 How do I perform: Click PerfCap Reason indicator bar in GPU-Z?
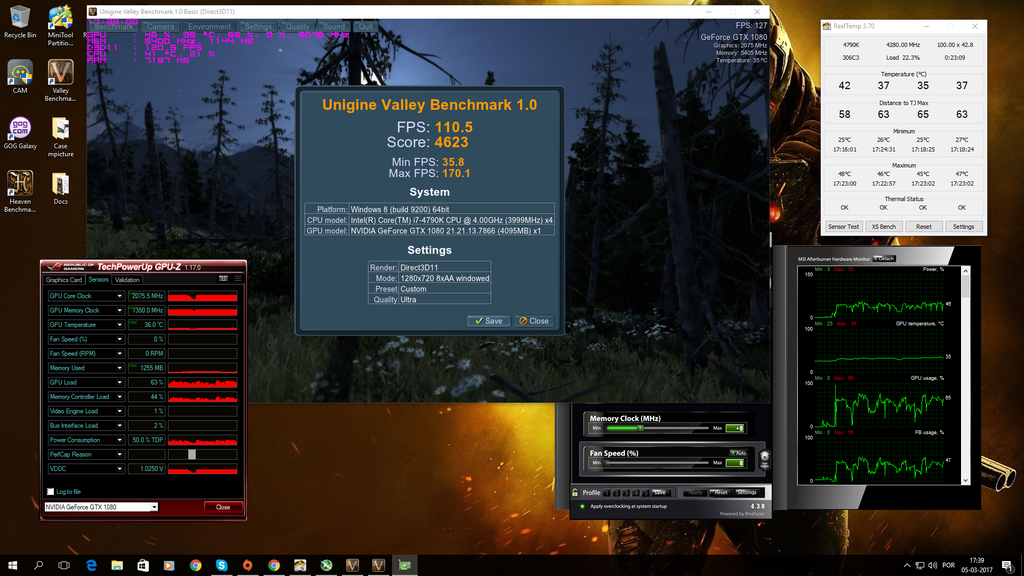(192, 454)
